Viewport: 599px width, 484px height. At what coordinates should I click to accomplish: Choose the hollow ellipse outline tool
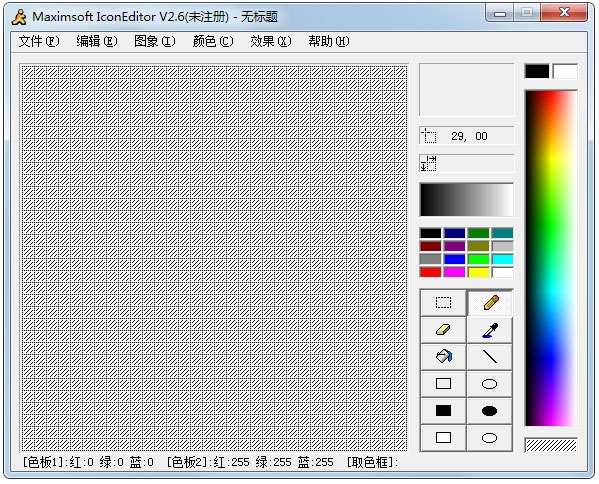(x=490, y=384)
